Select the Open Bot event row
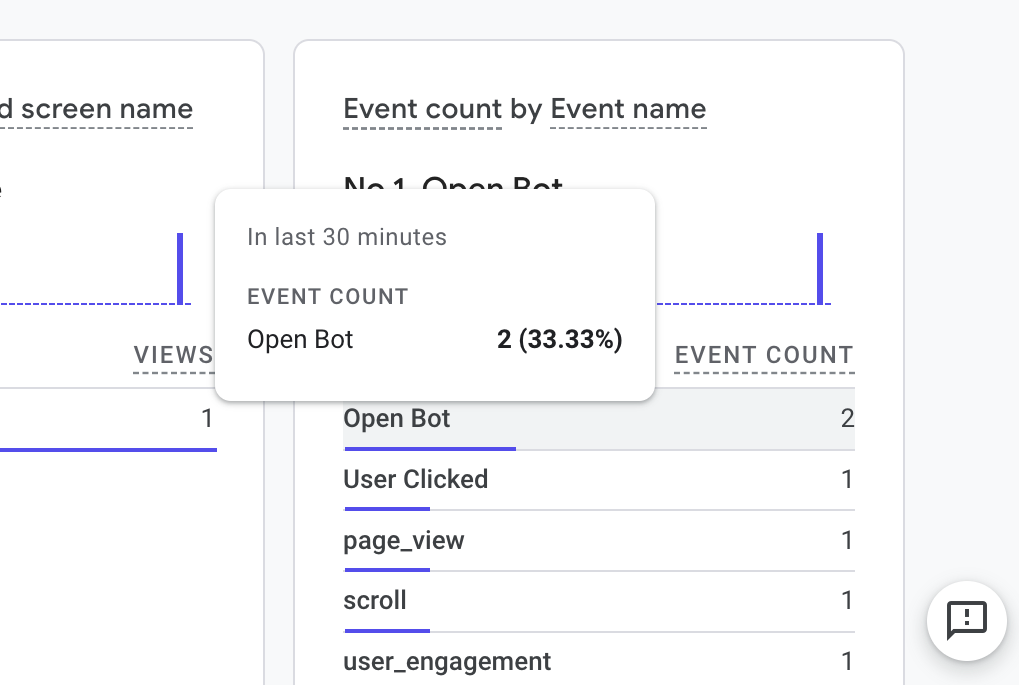This screenshot has height=685, width=1019. click(395, 418)
